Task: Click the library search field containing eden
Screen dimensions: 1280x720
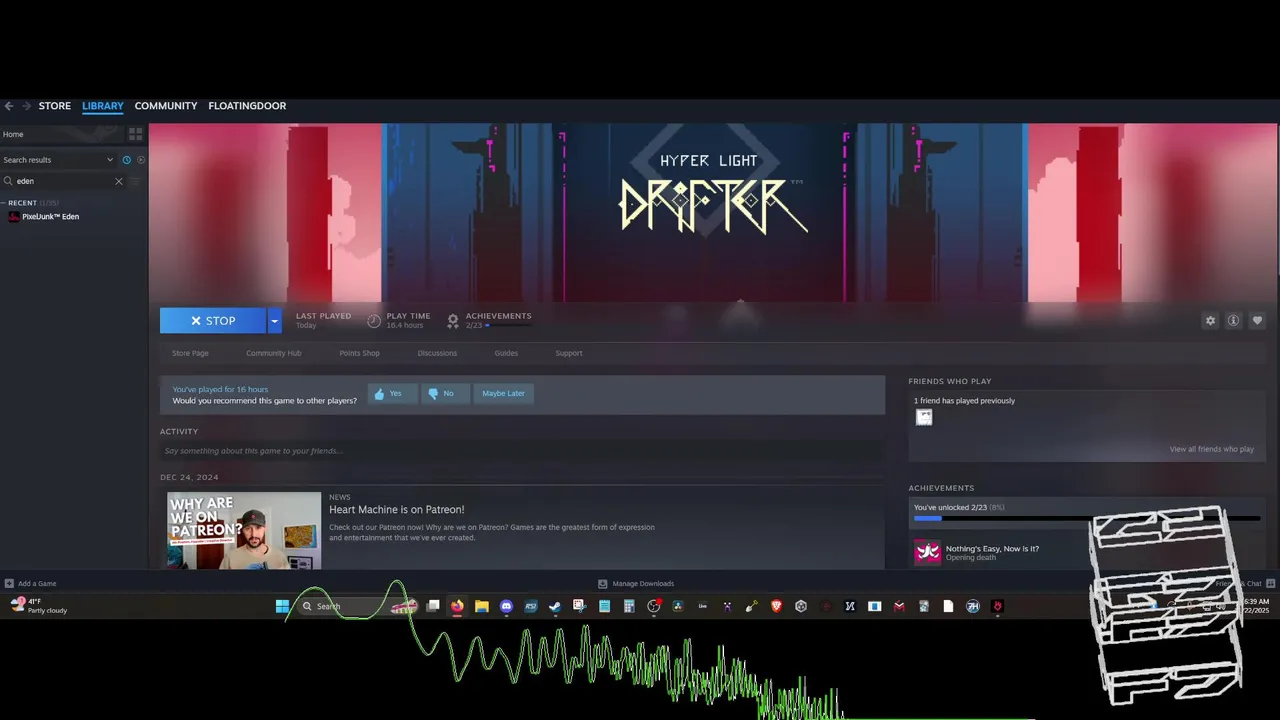Action: [x=64, y=181]
